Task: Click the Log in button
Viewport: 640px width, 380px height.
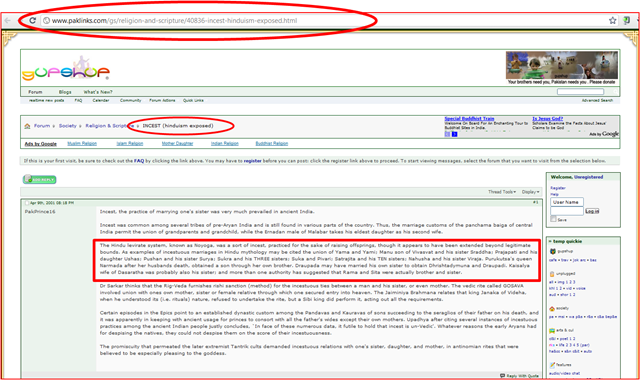Action: point(592,211)
